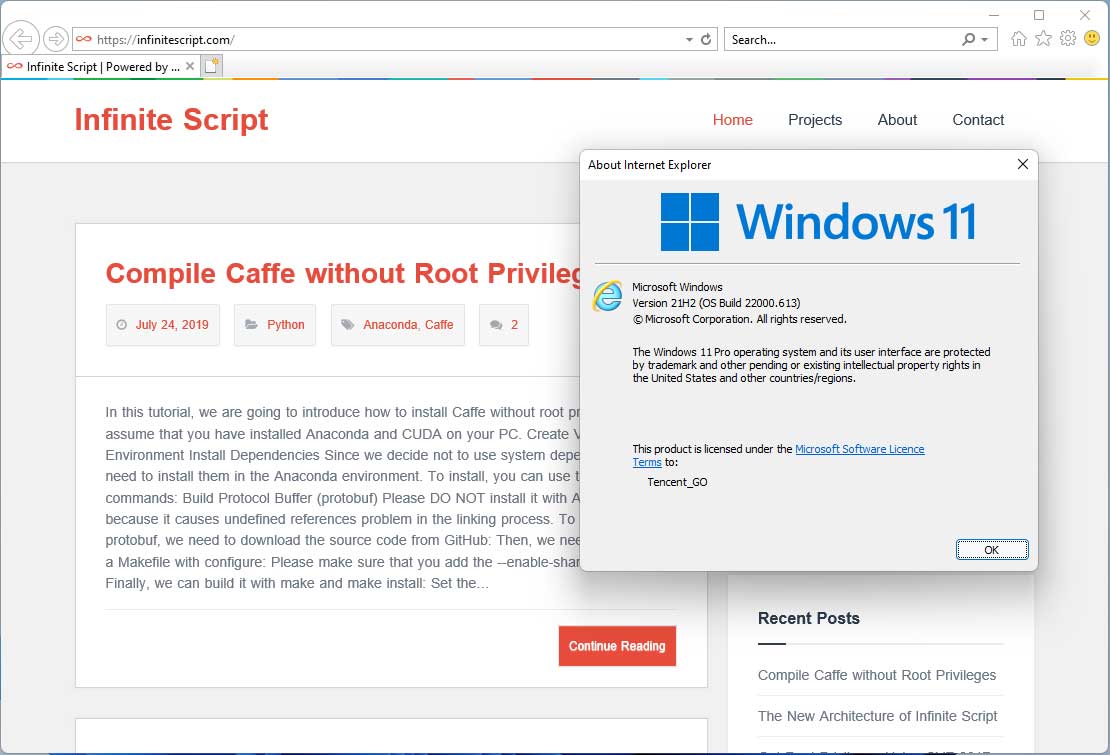Viewport: 1110px width, 755px height.
Task: Close the Internet Explorer window
Action: (1085, 15)
